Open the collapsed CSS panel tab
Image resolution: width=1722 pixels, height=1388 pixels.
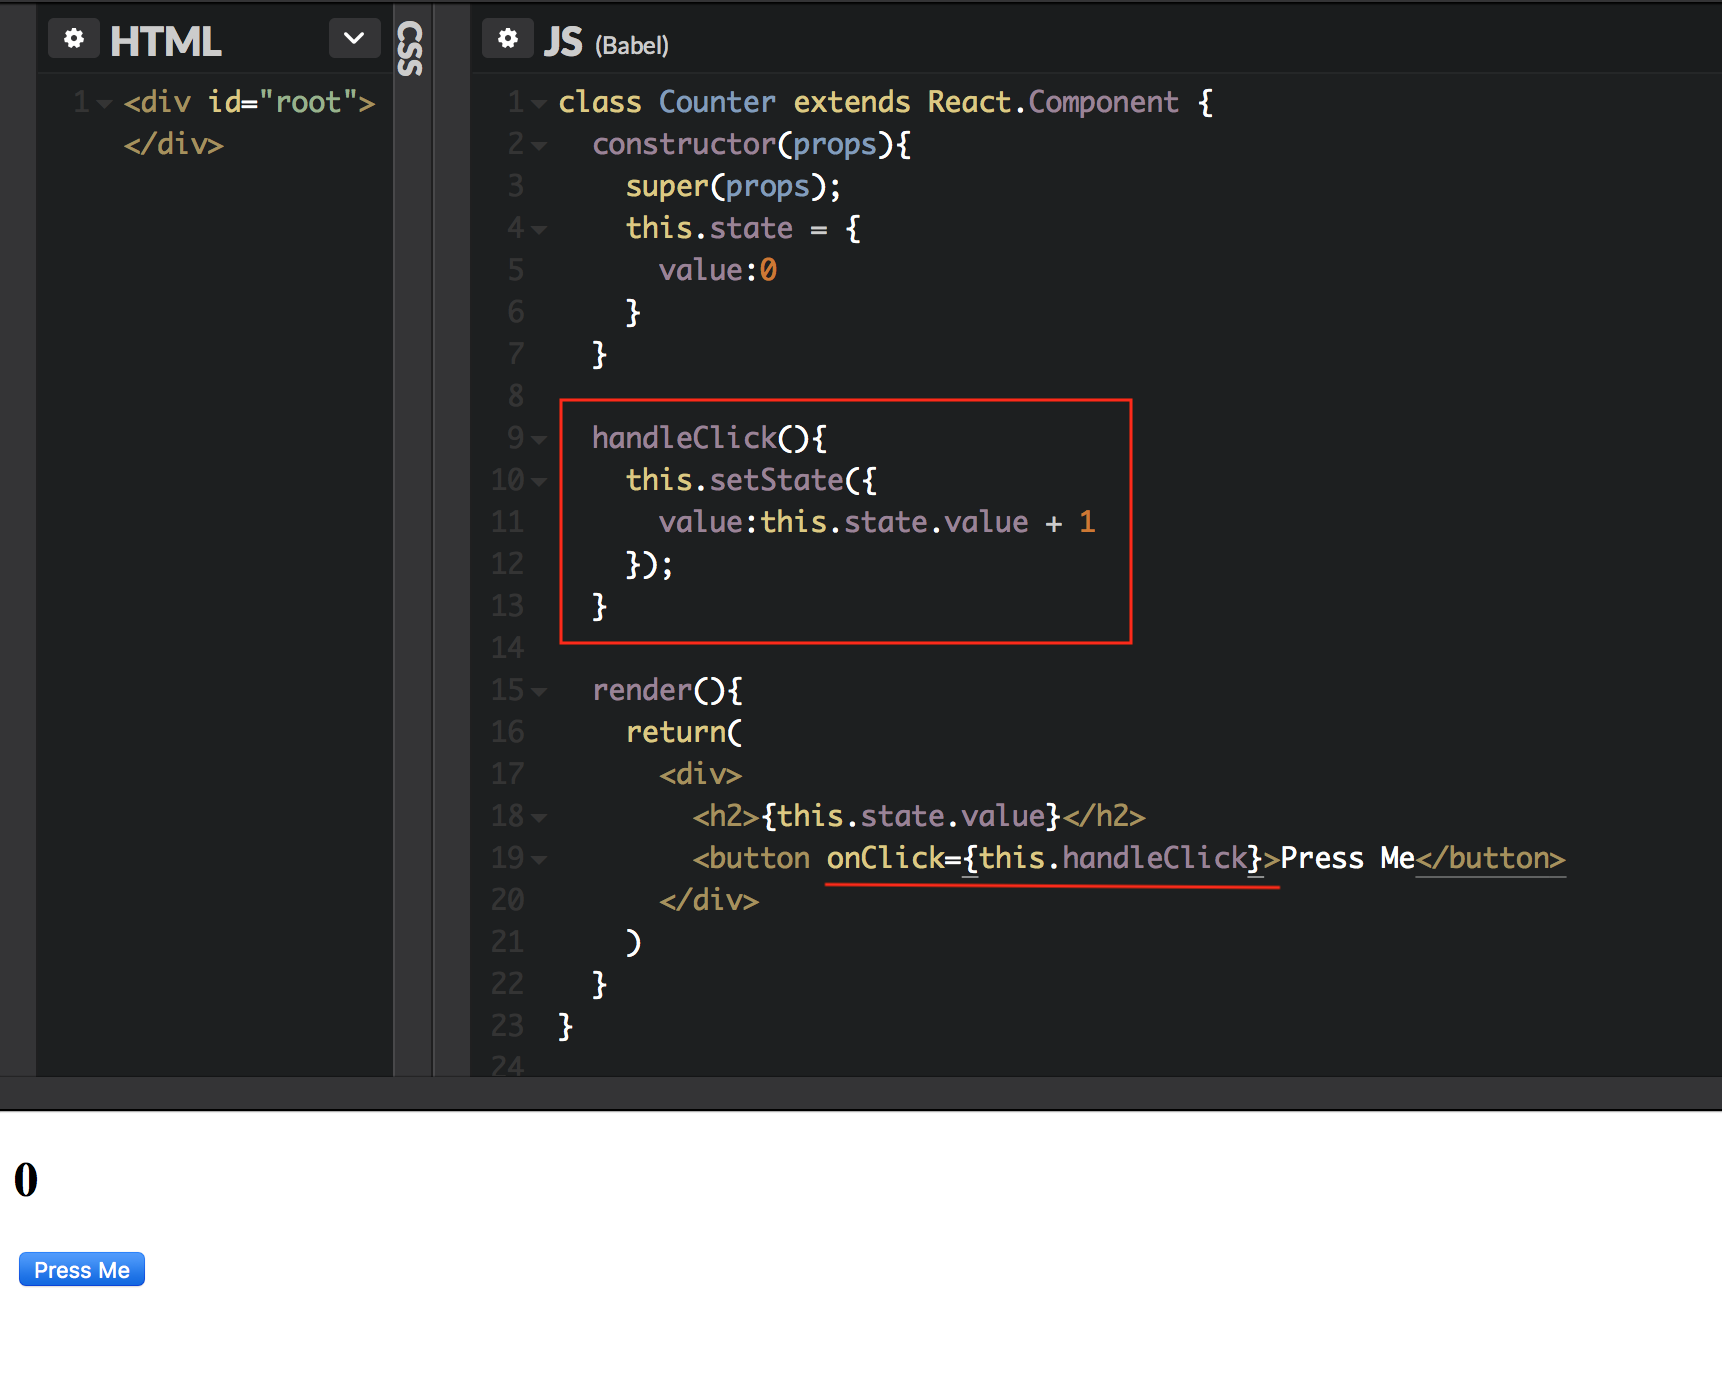click(411, 48)
